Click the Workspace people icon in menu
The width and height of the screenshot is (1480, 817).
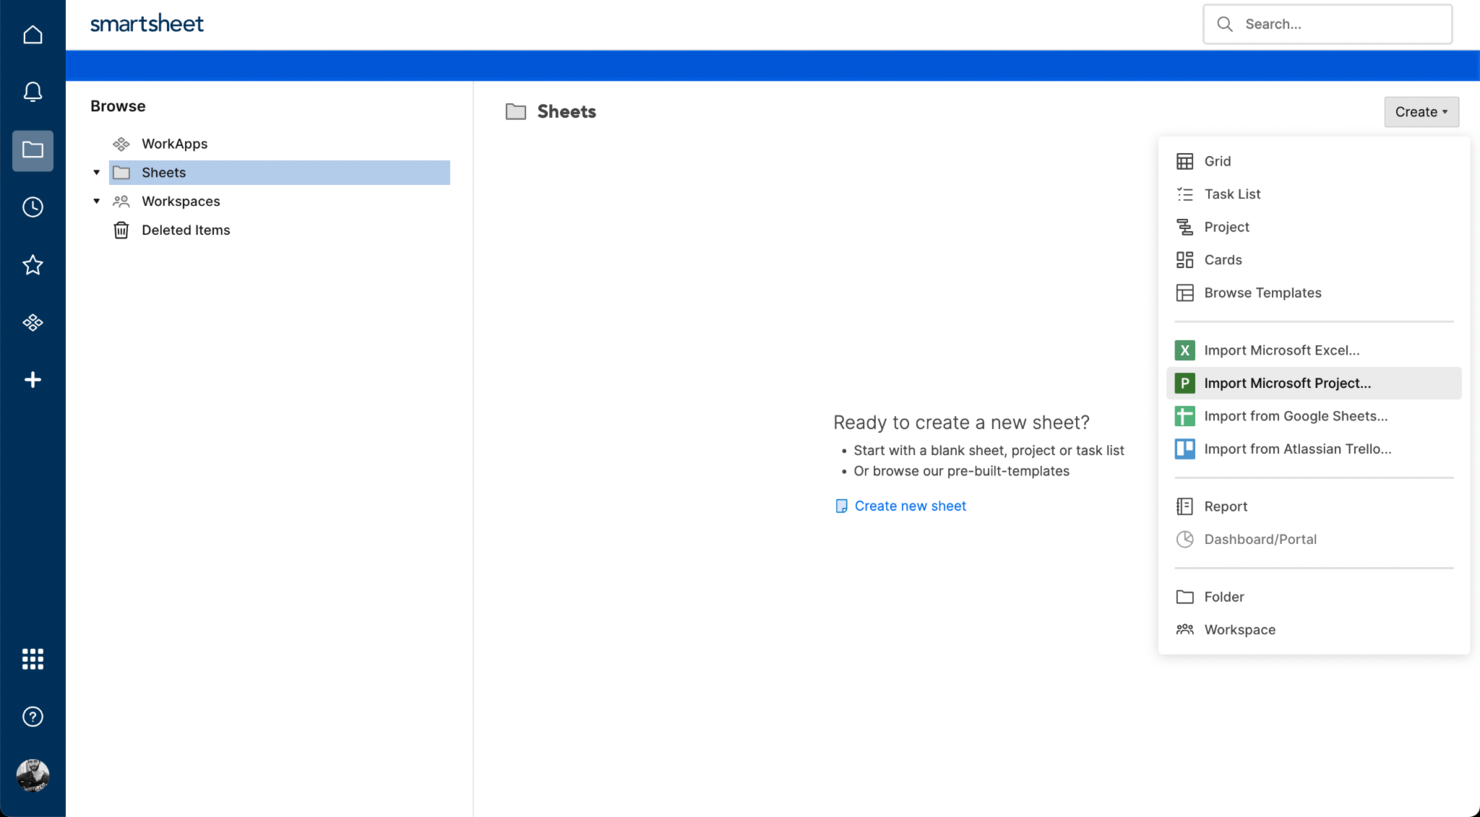coord(1185,630)
